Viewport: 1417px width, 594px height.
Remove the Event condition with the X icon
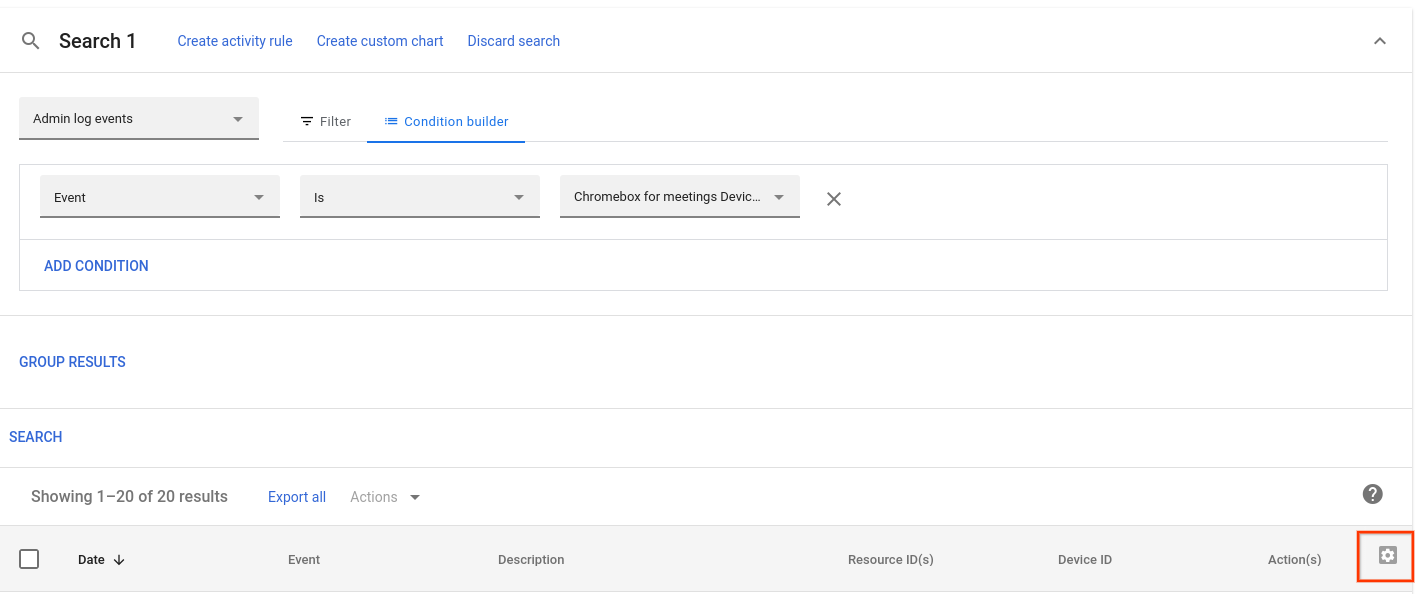834,199
